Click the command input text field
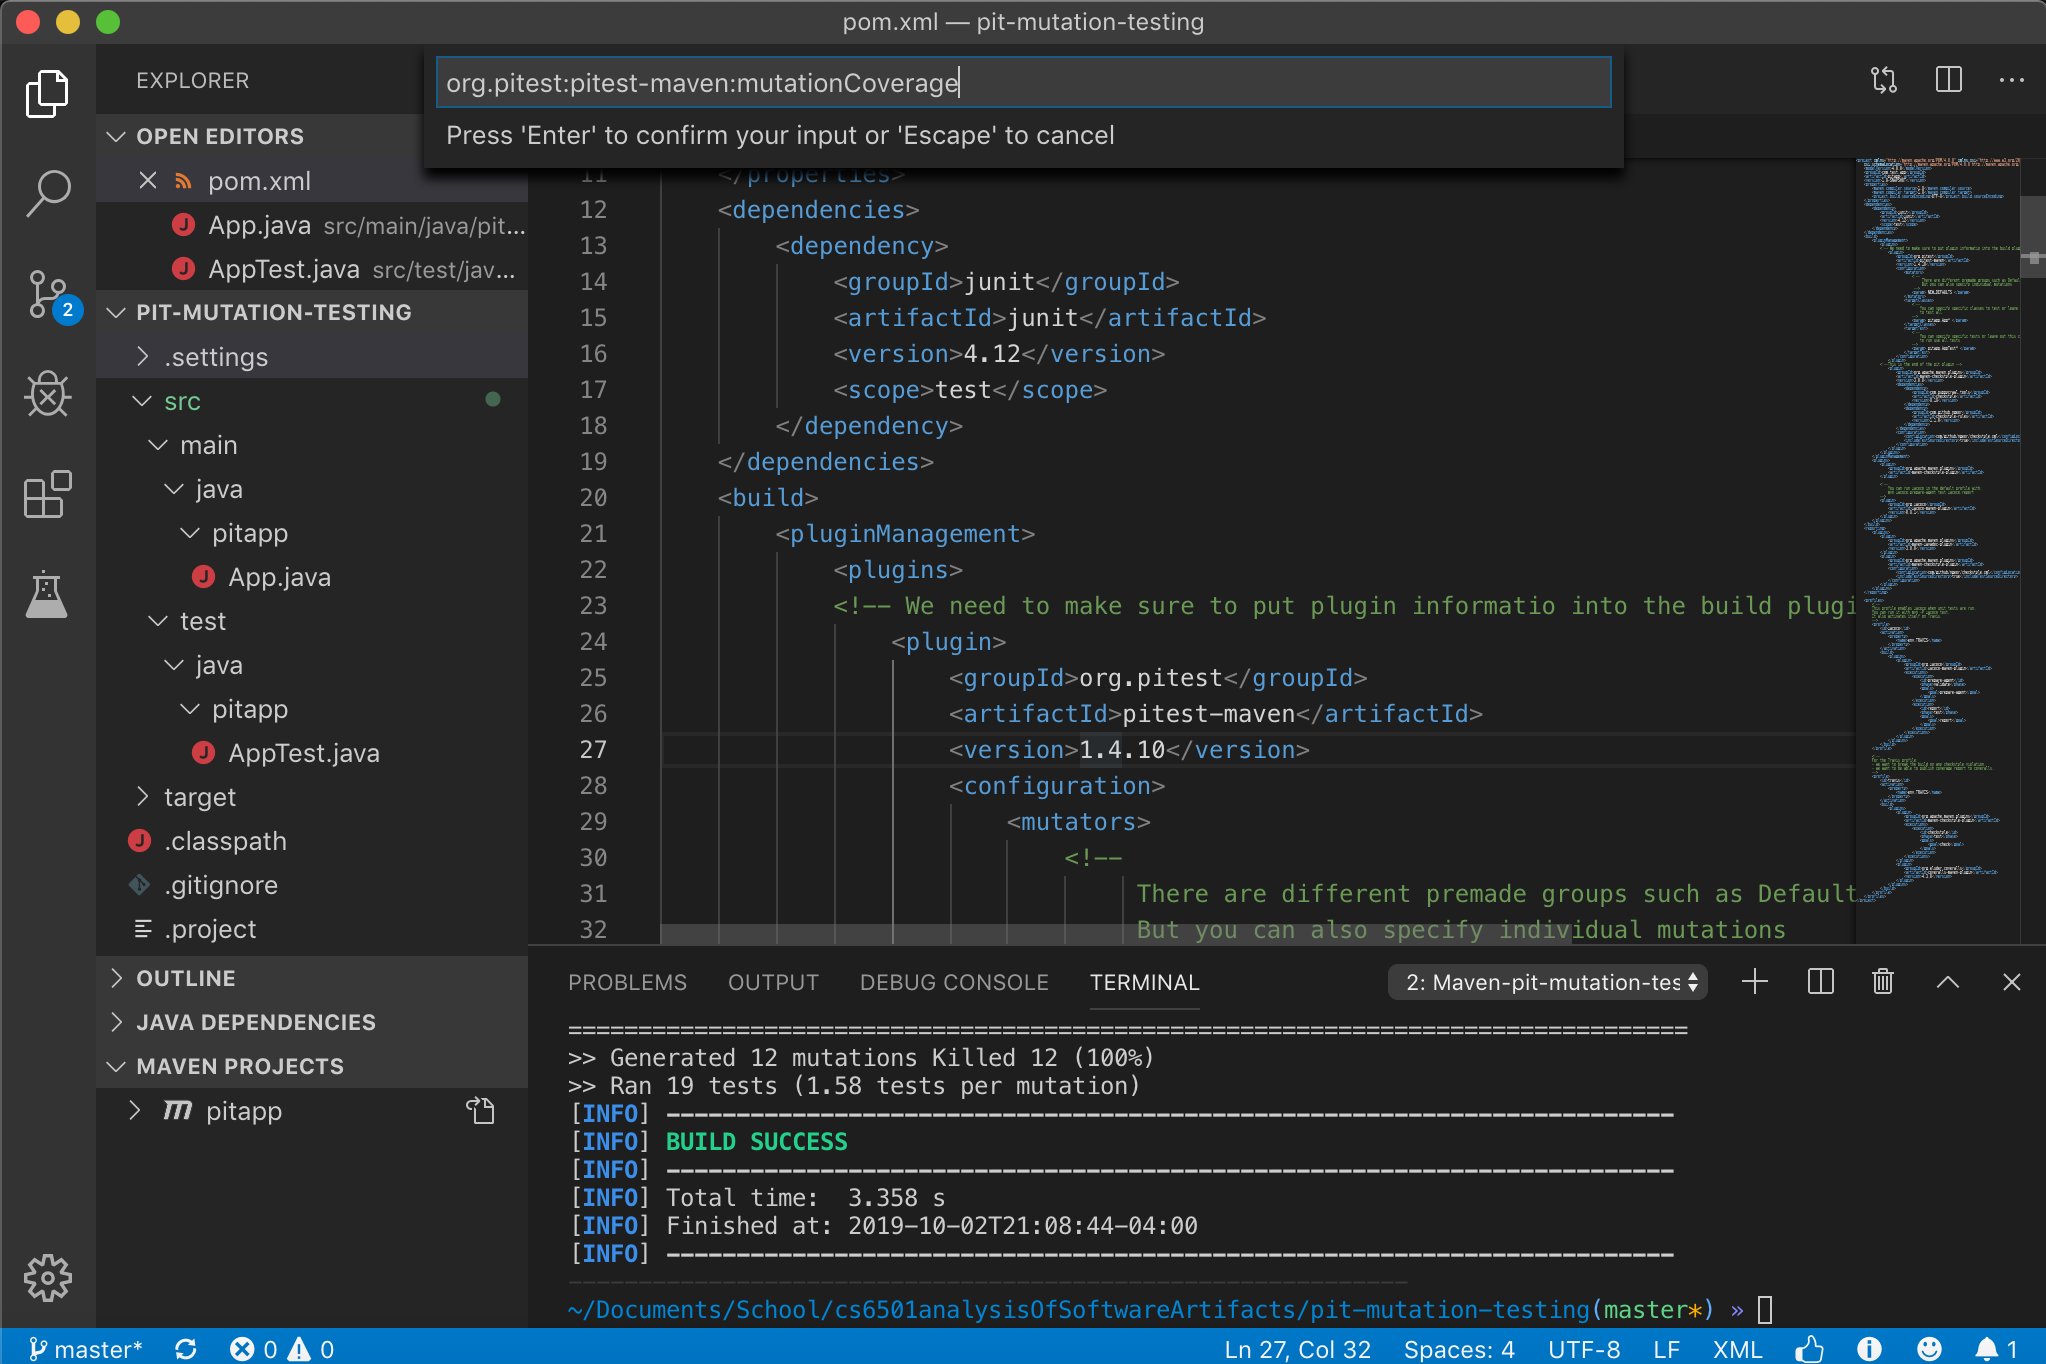 [x=1022, y=83]
